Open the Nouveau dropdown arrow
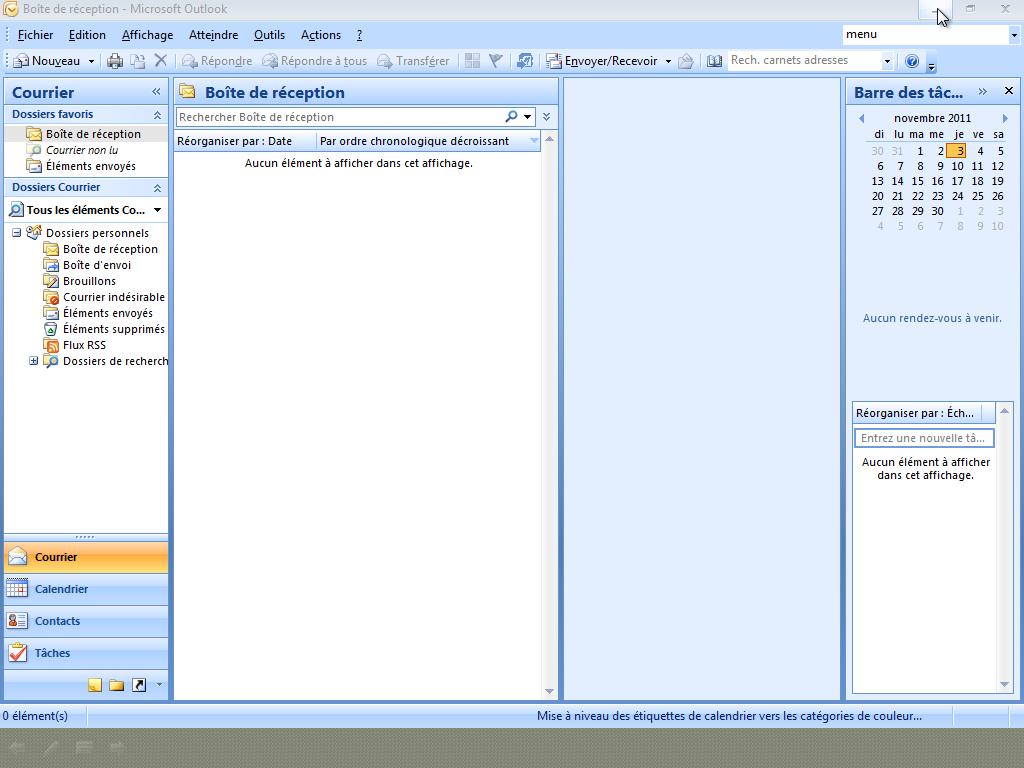 (x=91, y=61)
